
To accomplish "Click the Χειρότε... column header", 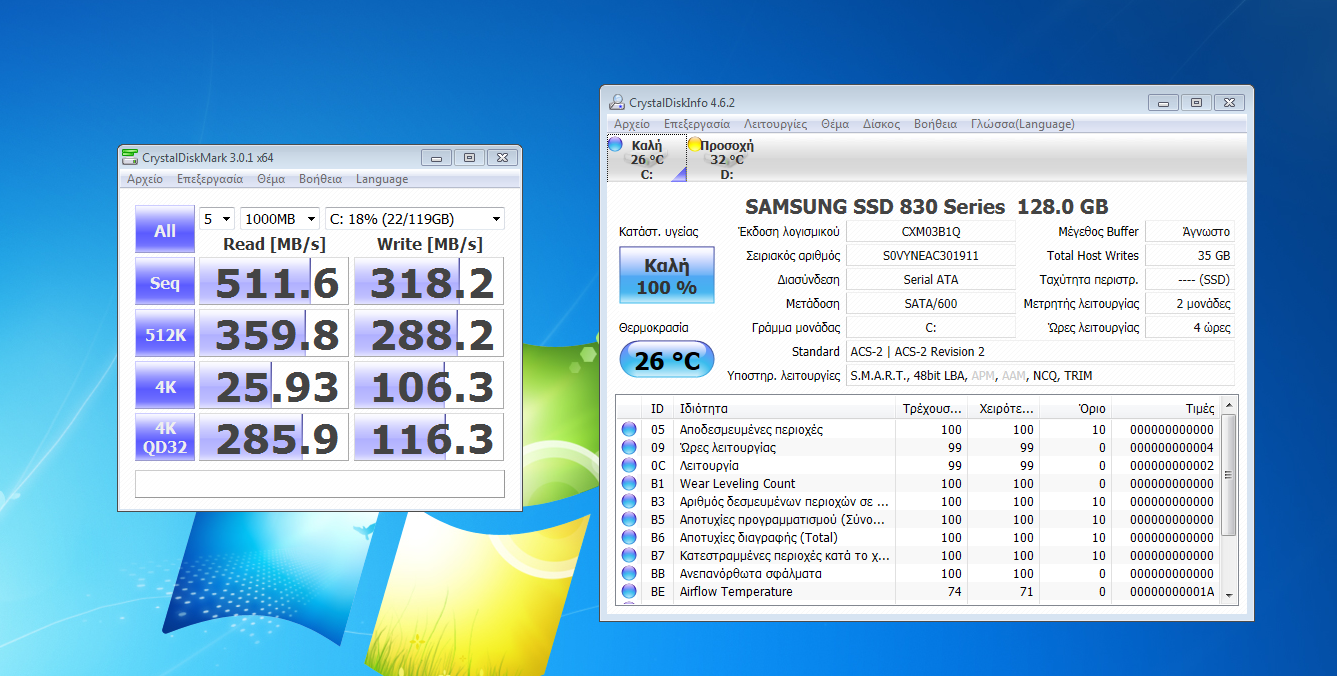I will (x=1003, y=408).
